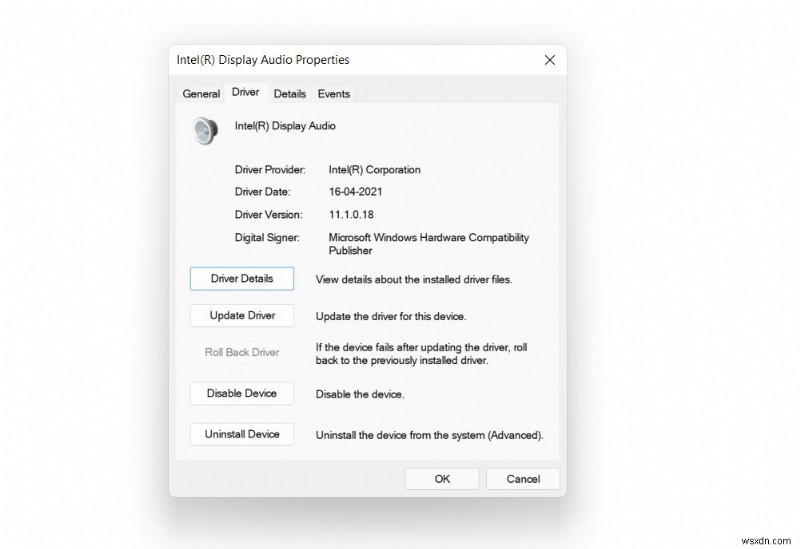Click the roll back driver description text

pos(421,354)
